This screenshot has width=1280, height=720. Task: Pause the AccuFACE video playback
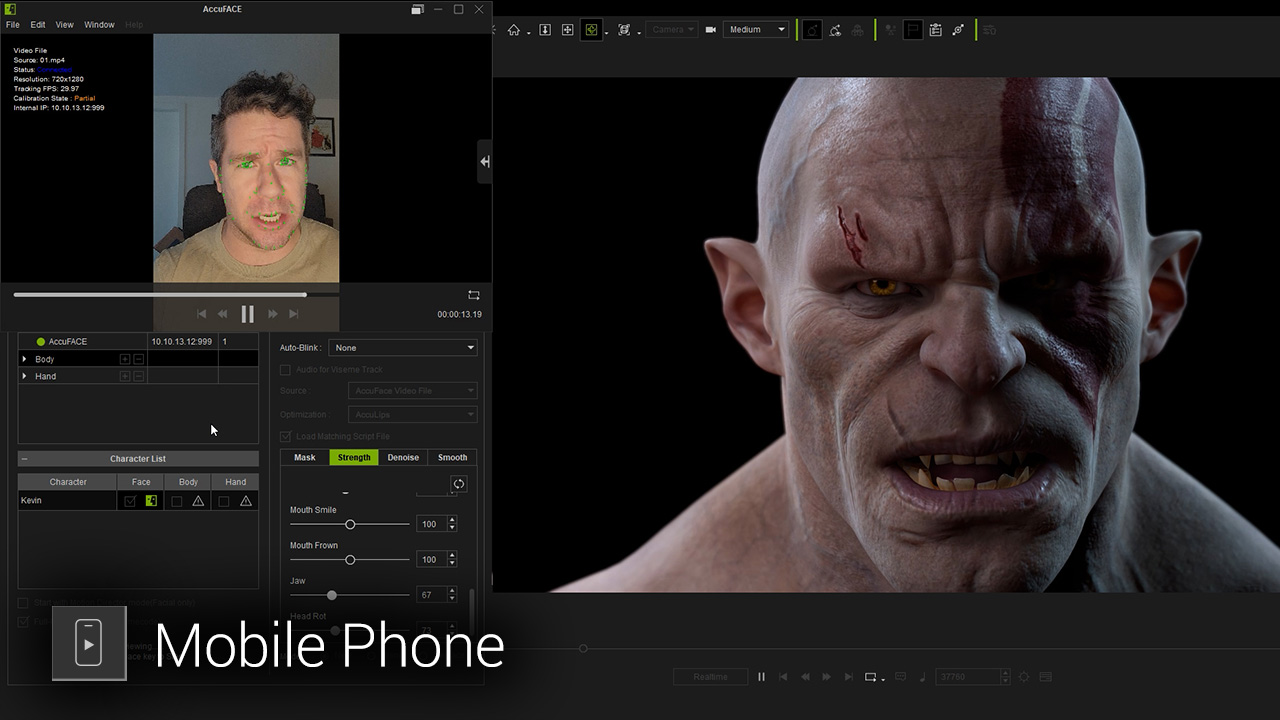248,314
